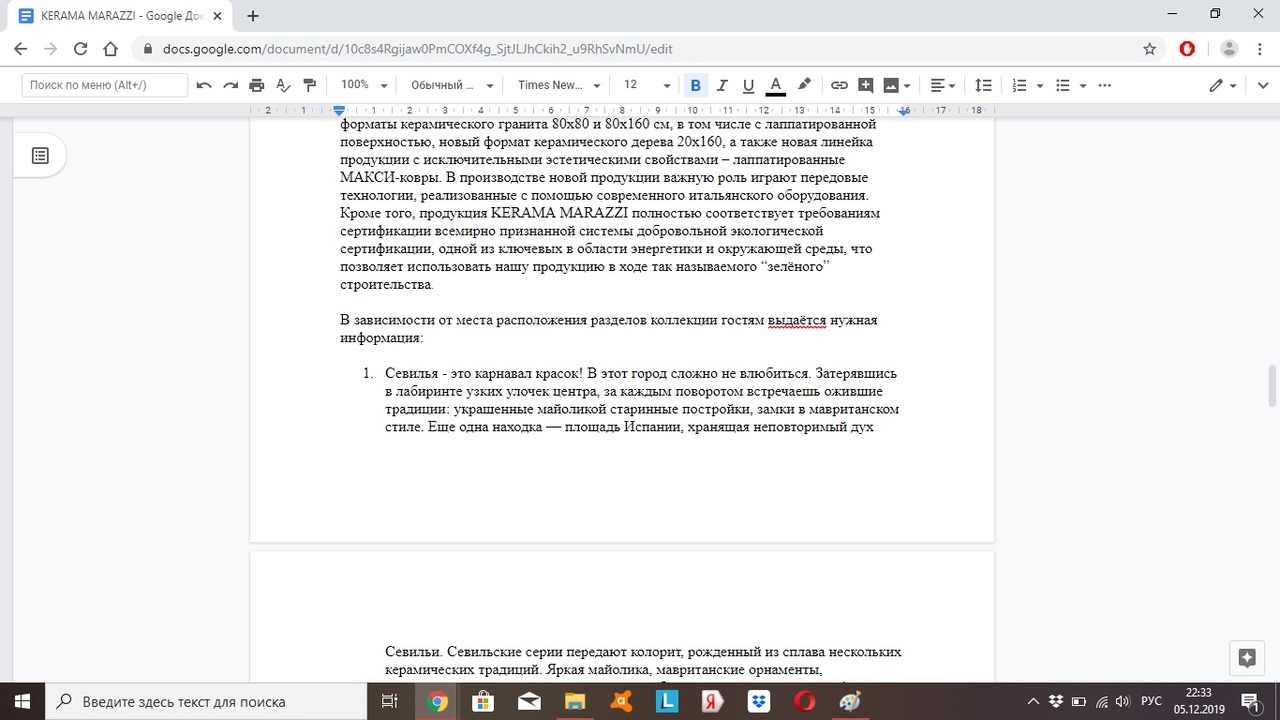Toggle italic formatting
This screenshot has height=720, width=1280.
[721, 86]
